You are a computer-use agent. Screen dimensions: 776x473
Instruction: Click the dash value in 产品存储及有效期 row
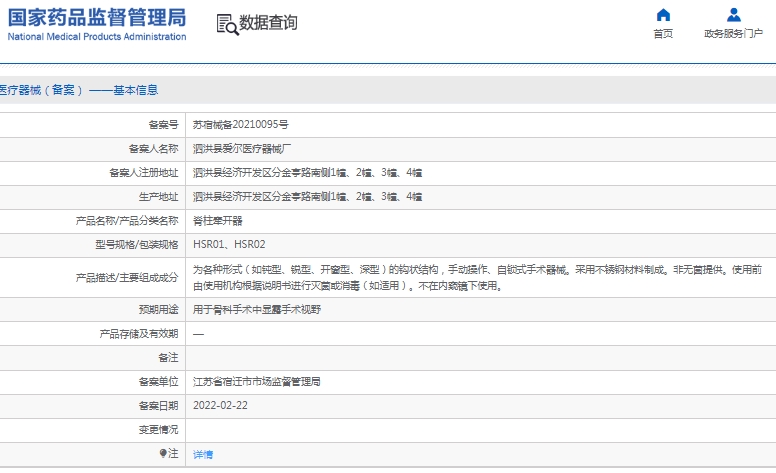[198, 334]
